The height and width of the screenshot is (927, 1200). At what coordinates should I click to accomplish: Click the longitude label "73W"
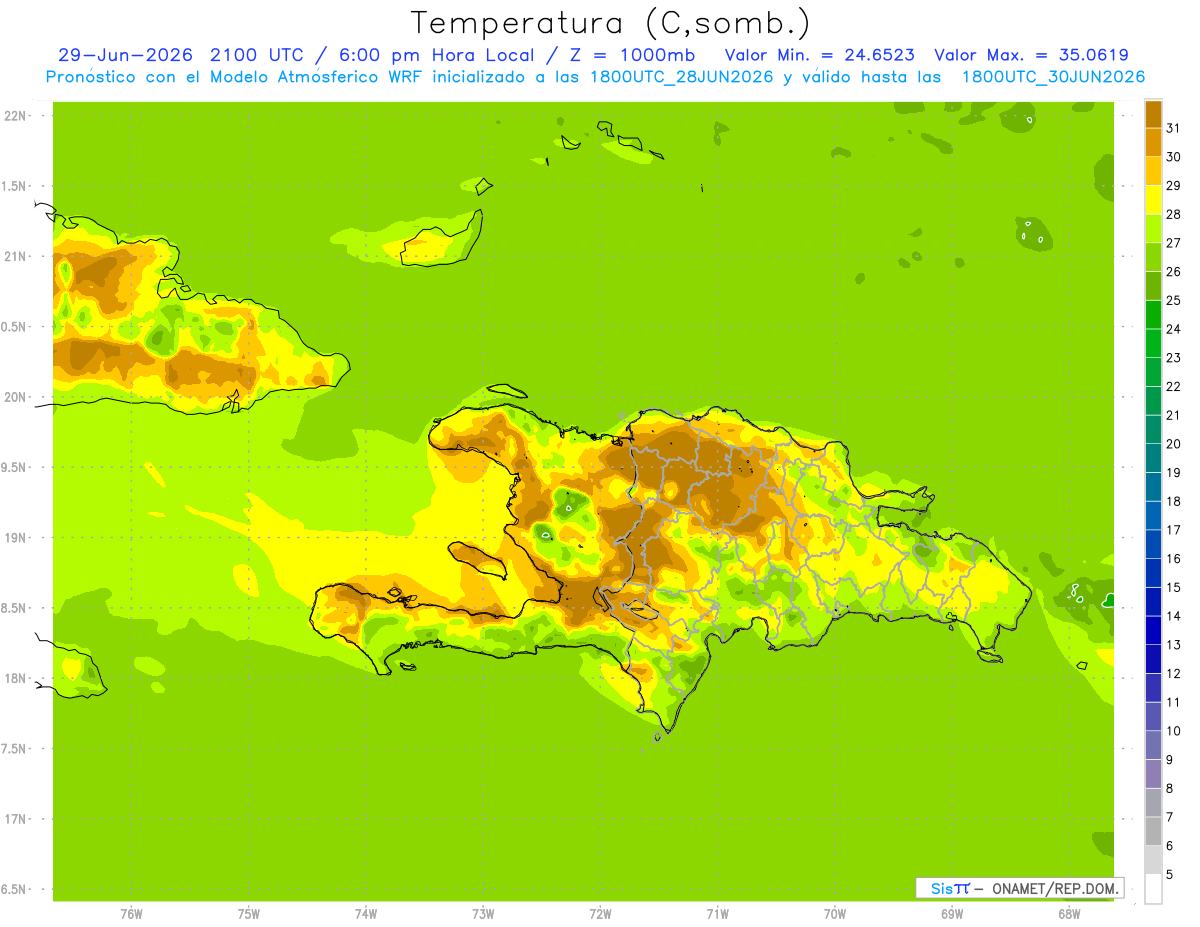(483, 914)
